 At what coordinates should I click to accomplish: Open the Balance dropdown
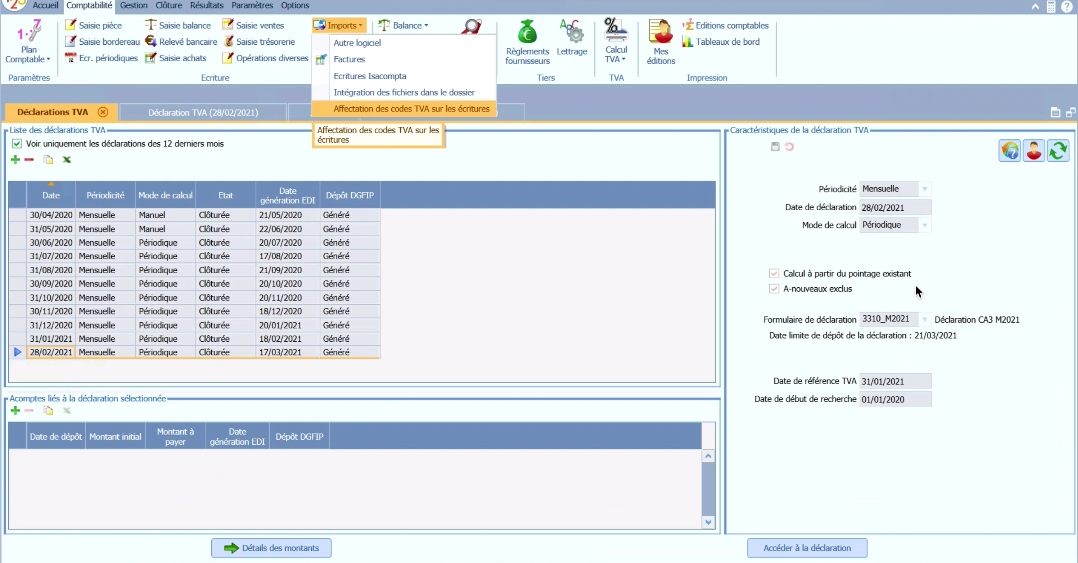coord(403,25)
